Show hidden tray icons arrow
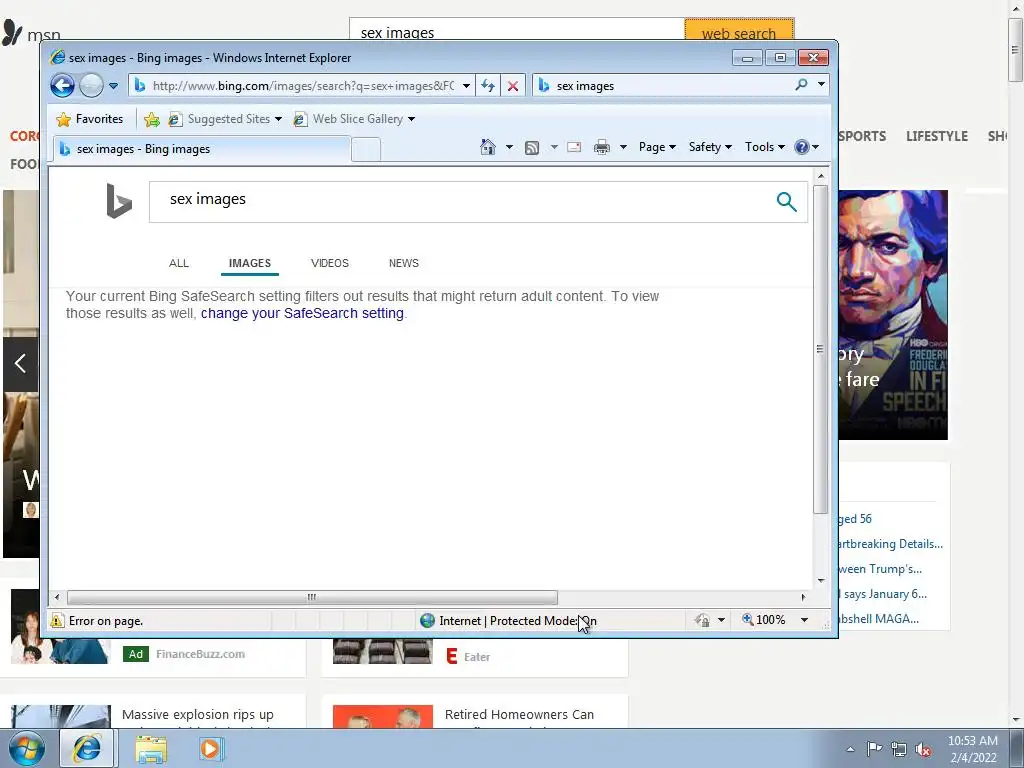 tap(850, 749)
